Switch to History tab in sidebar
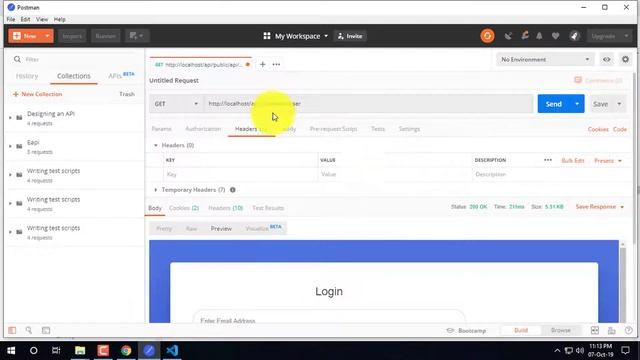640x360 pixels. pyautogui.click(x=27, y=76)
